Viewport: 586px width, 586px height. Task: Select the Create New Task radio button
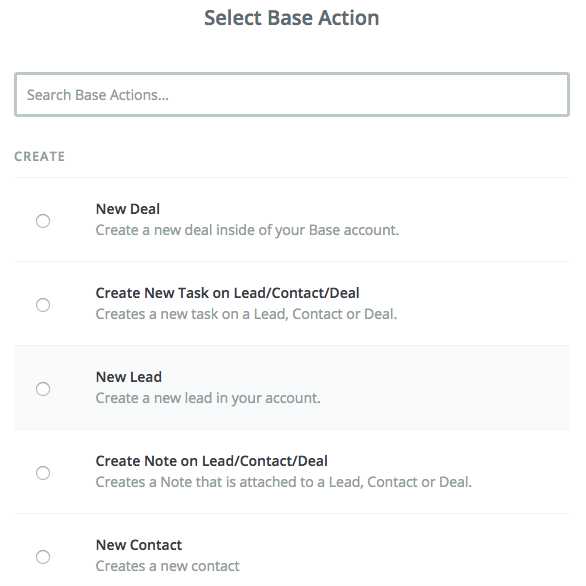coord(43,305)
